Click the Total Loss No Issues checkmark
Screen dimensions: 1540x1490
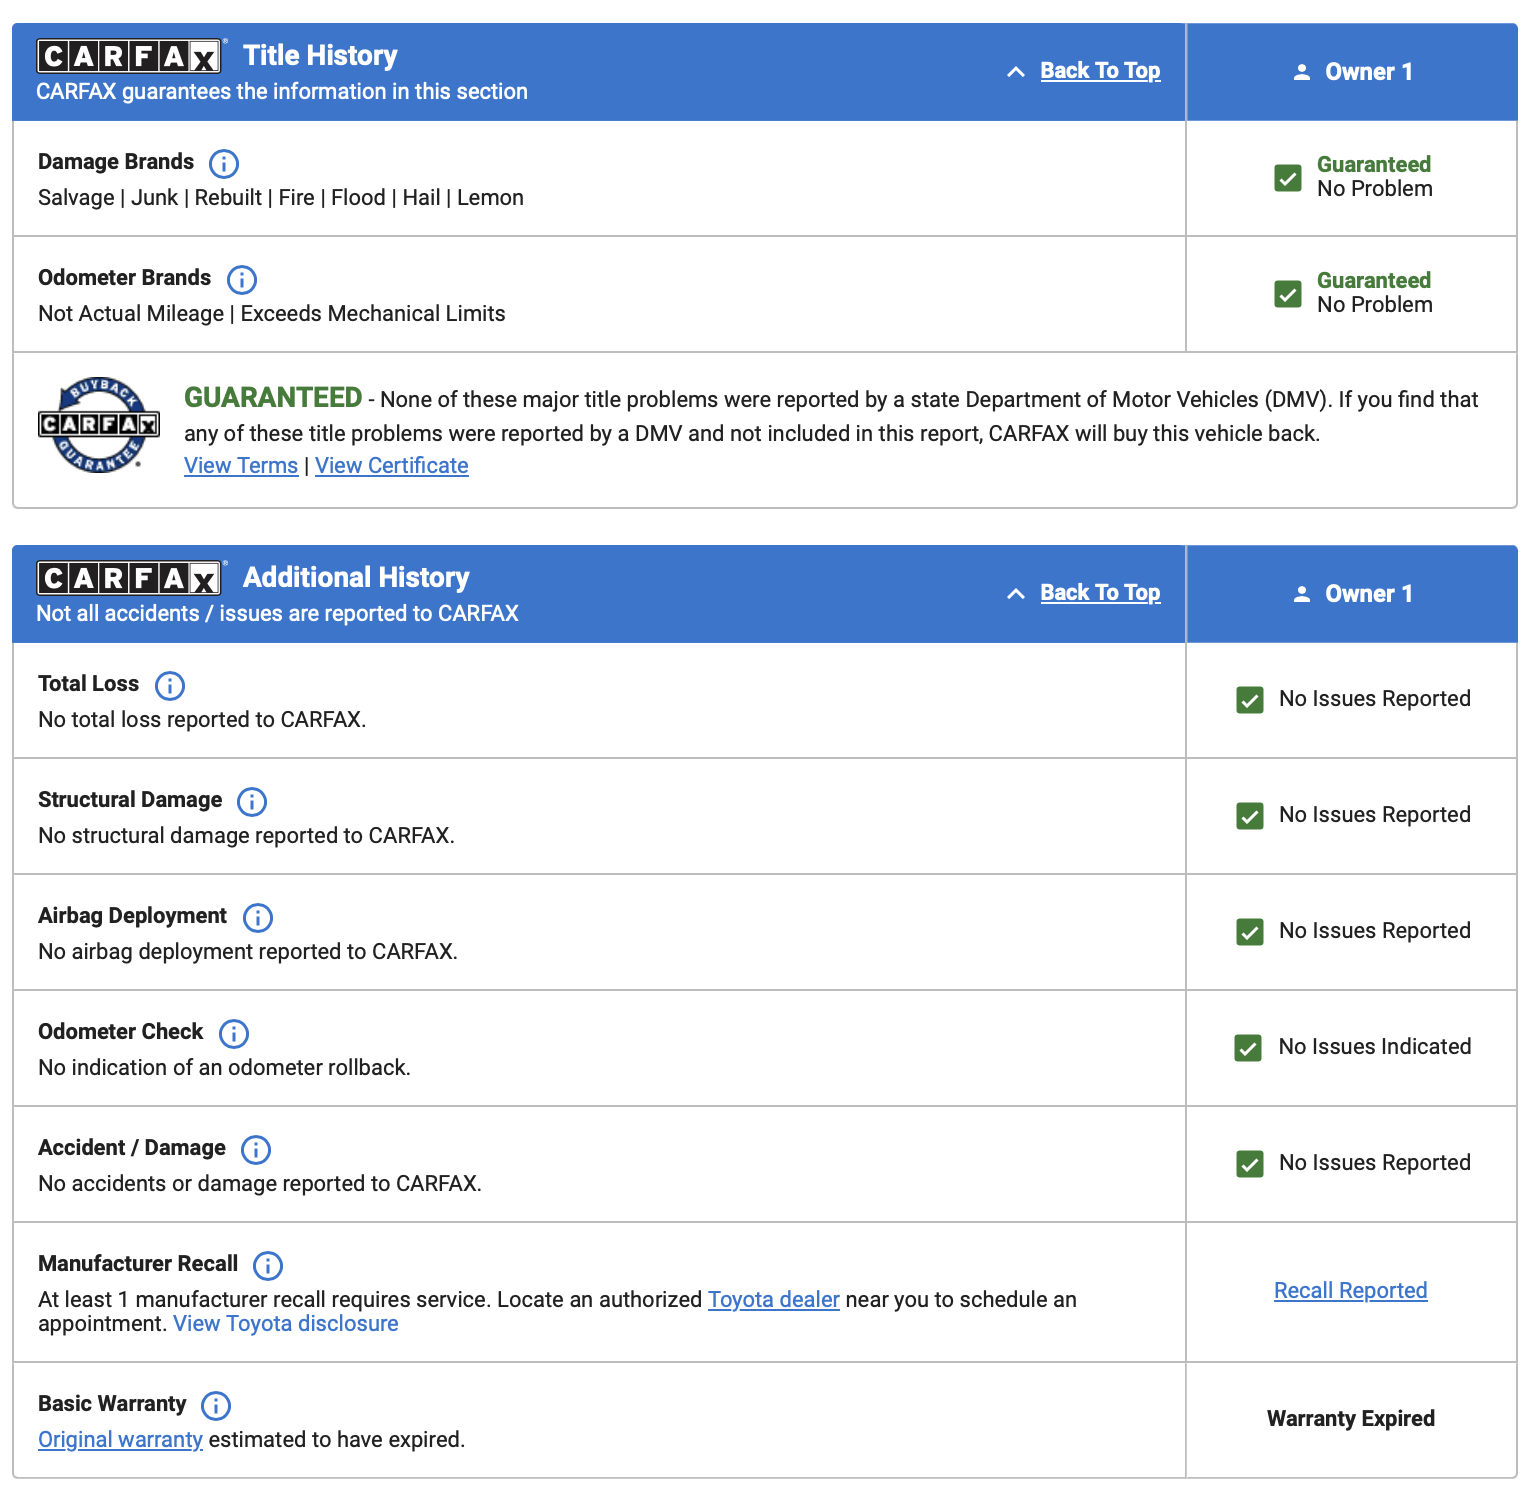point(1250,700)
